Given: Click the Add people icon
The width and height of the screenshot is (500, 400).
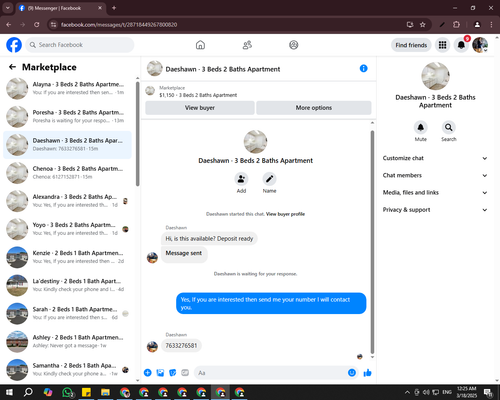Looking at the screenshot, I should (x=241, y=179).
